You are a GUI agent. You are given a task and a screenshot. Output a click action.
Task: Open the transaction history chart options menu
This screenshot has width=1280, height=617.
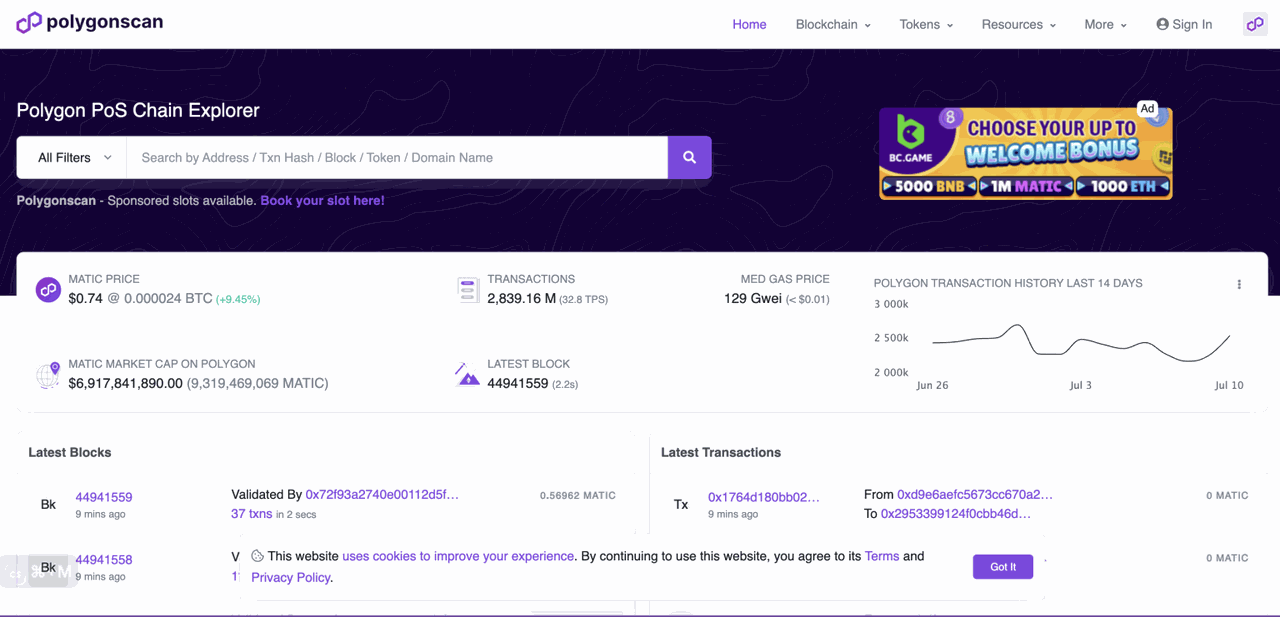point(1239,284)
